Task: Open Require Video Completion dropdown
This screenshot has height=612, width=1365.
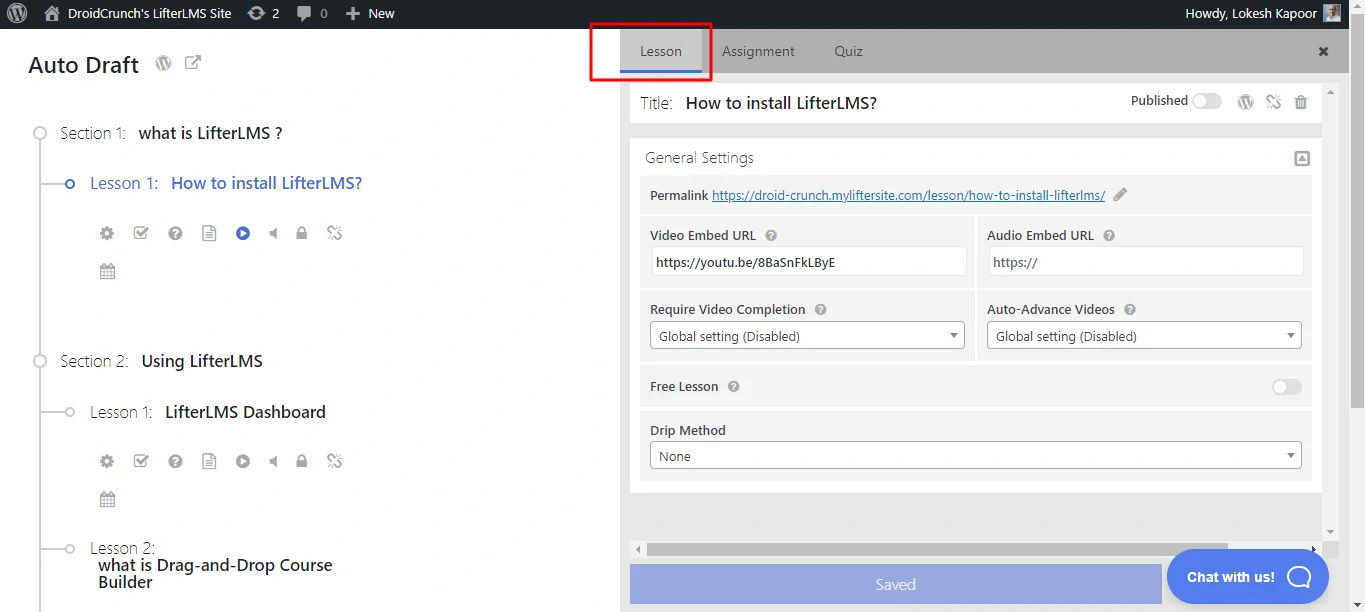Action: click(807, 336)
